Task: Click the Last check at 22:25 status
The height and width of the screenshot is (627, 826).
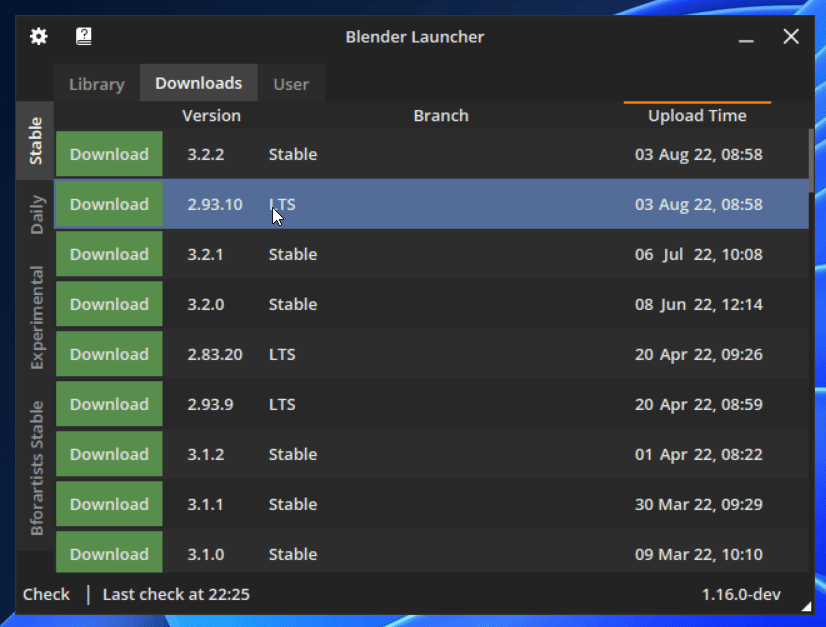Action: click(x=176, y=594)
